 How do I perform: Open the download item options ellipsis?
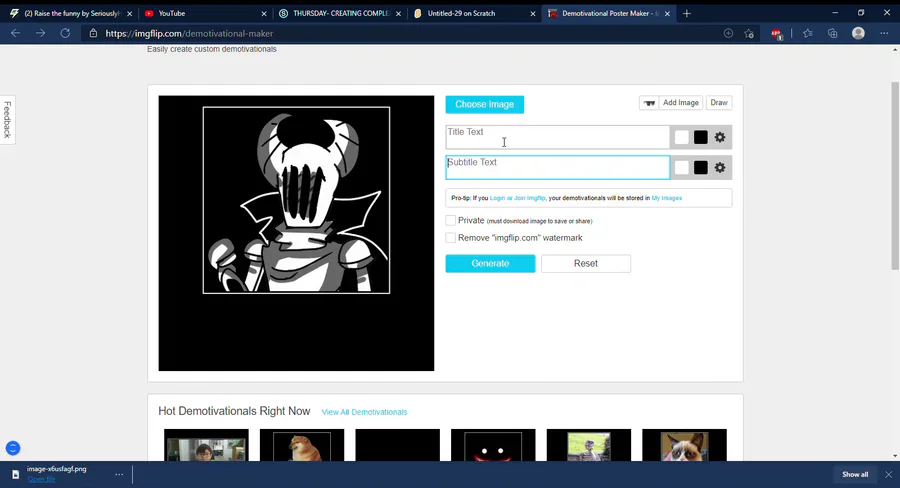pyautogui.click(x=119, y=474)
